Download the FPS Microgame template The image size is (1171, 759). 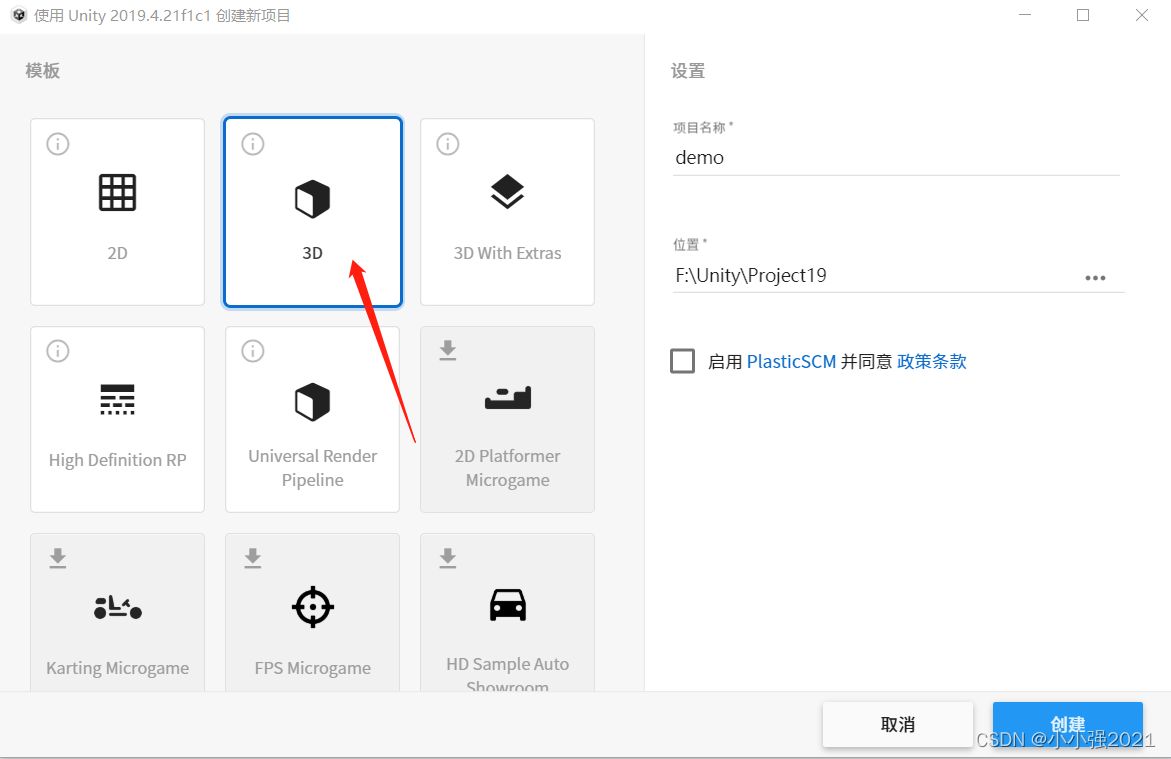point(252,558)
